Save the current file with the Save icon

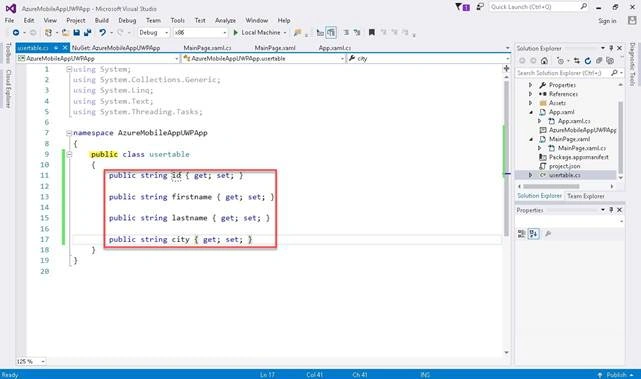(76, 32)
